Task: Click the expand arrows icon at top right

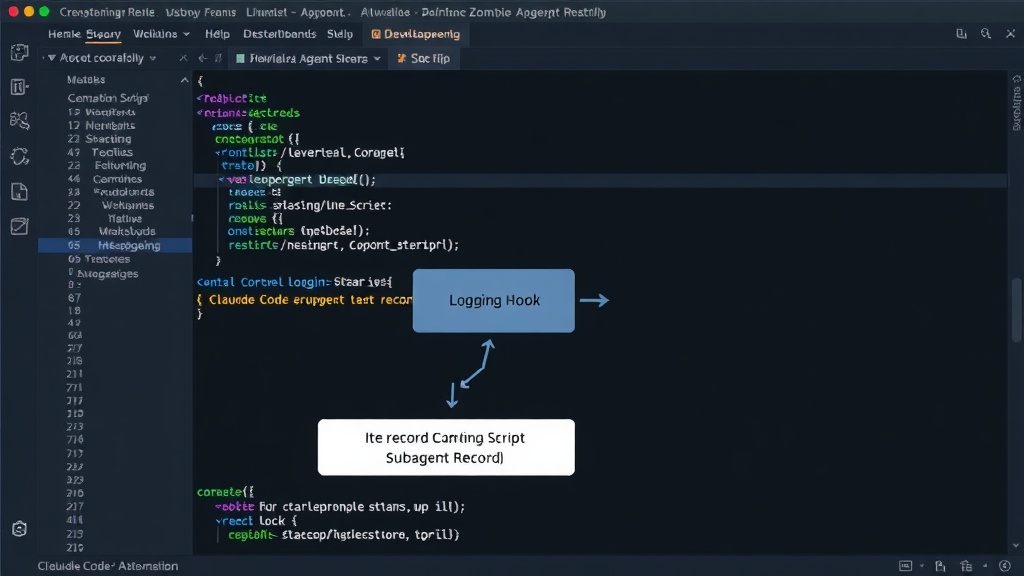Action: 1010,33
